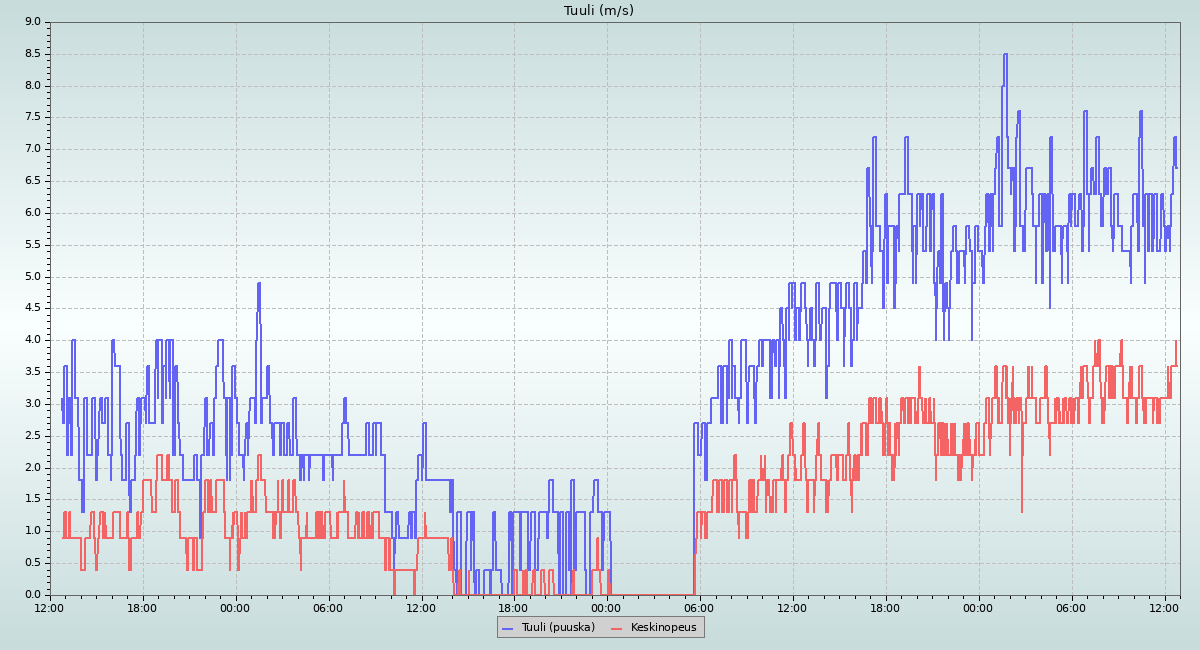Click the 8.5 y-axis label

pos(33,54)
